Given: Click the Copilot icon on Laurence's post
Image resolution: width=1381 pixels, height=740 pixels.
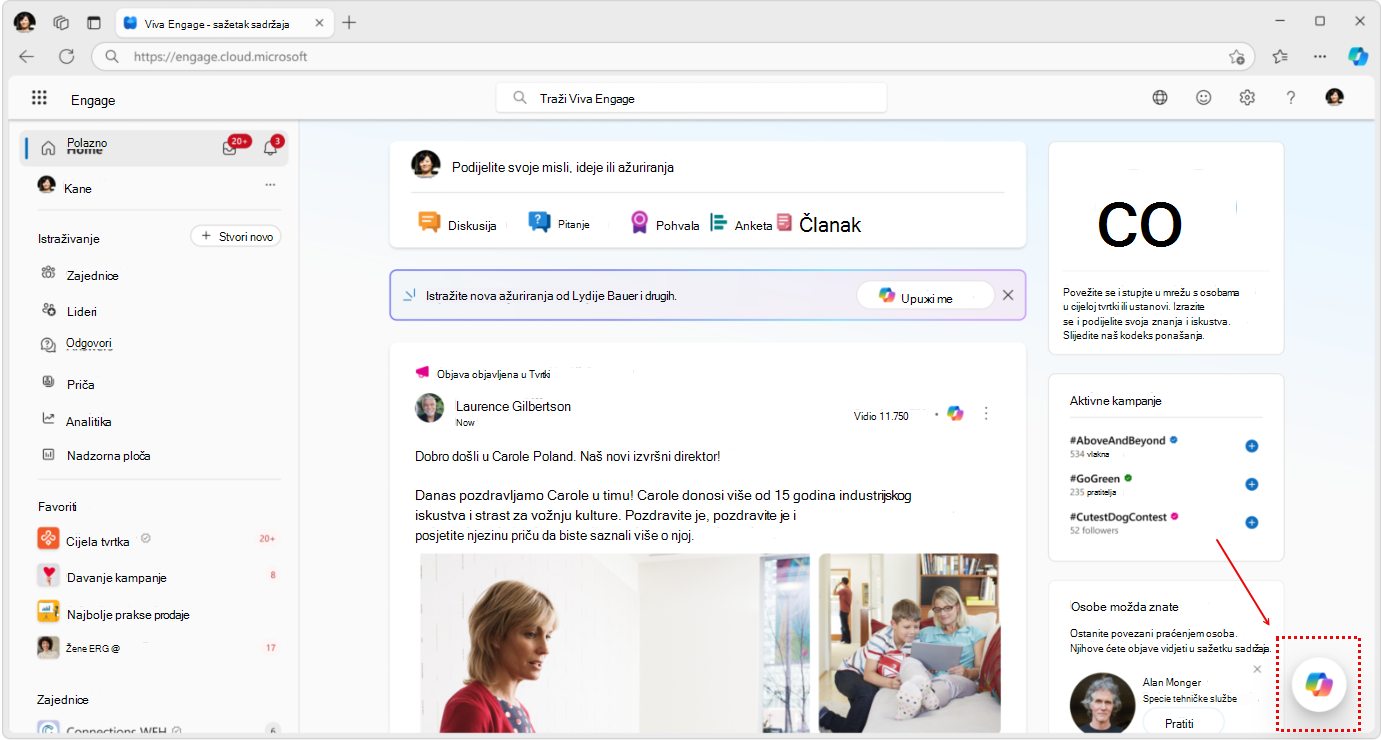Looking at the screenshot, I should click(x=955, y=413).
